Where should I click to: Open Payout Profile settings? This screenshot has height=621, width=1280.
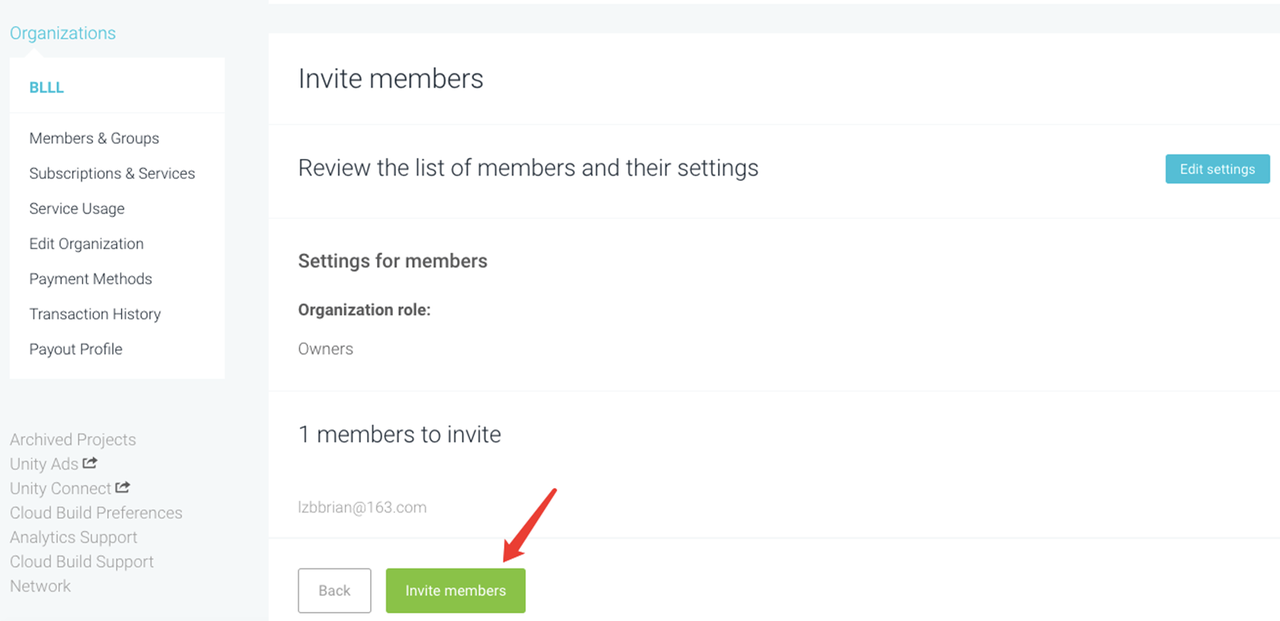pyautogui.click(x=76, y=349)
